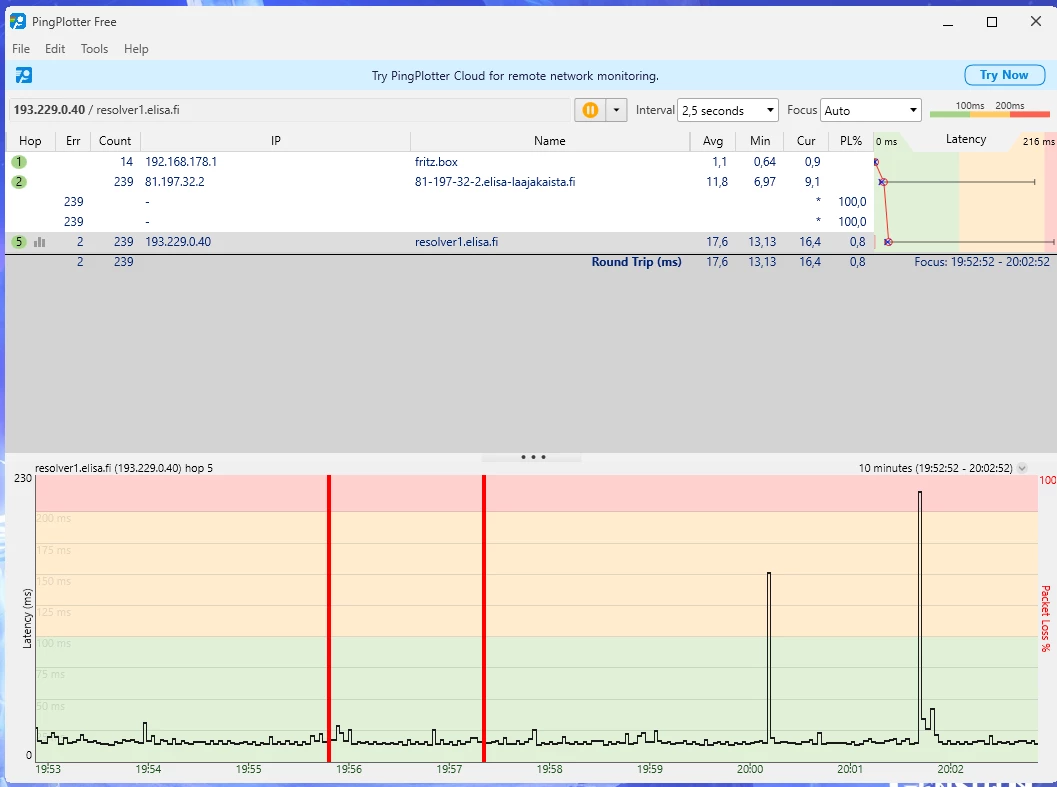The height and width of the screenshot is (787, 1057).
Task: Click the hop 5 packet loss value 0,8
Action: tap(857, 241)
